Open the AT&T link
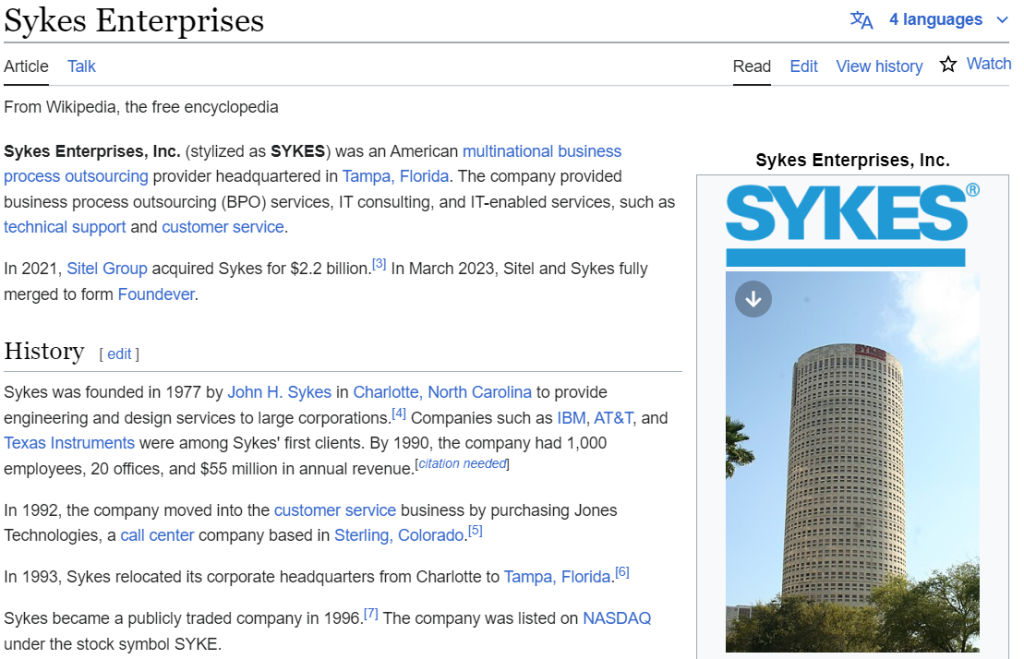Viewport: 1024px width, 659px height. 613,418
